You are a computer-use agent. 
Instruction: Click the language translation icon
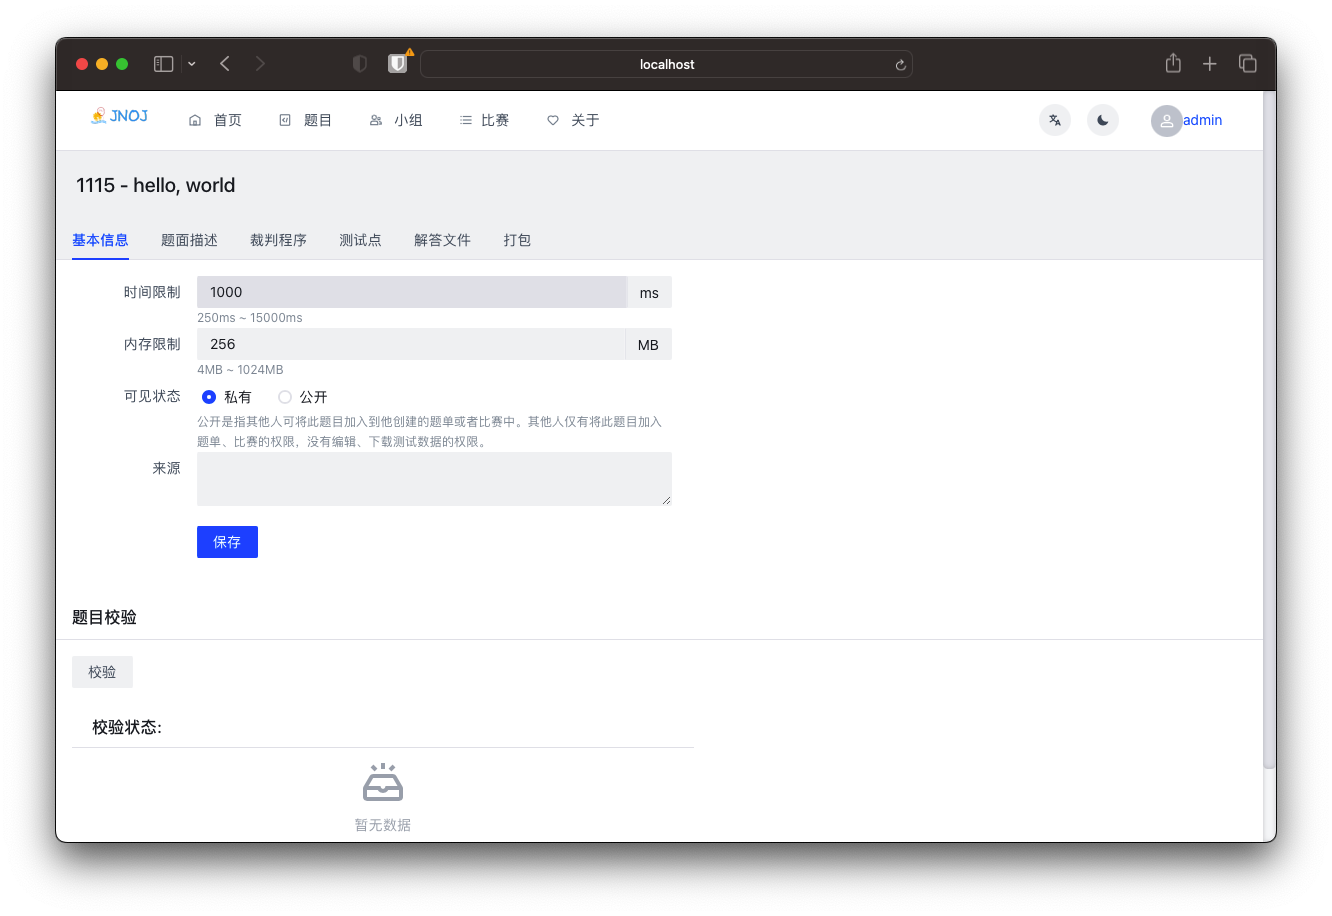point(1055,120)
